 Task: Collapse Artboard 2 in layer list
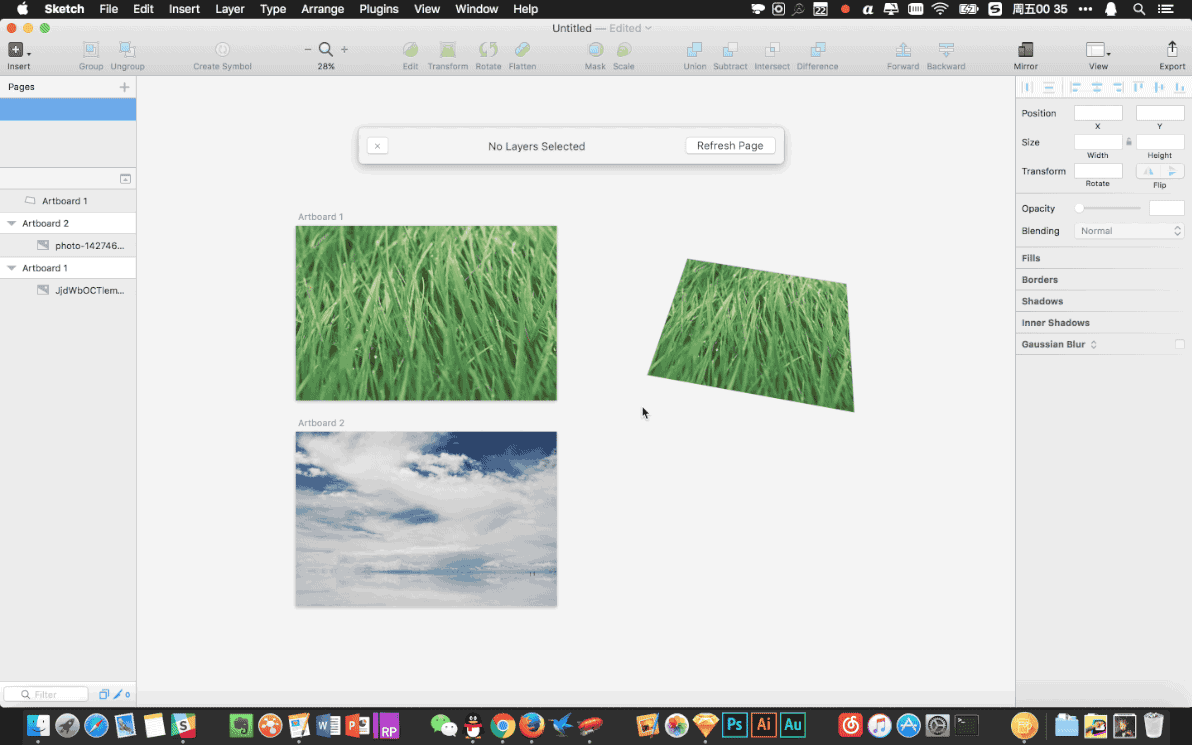11,224
